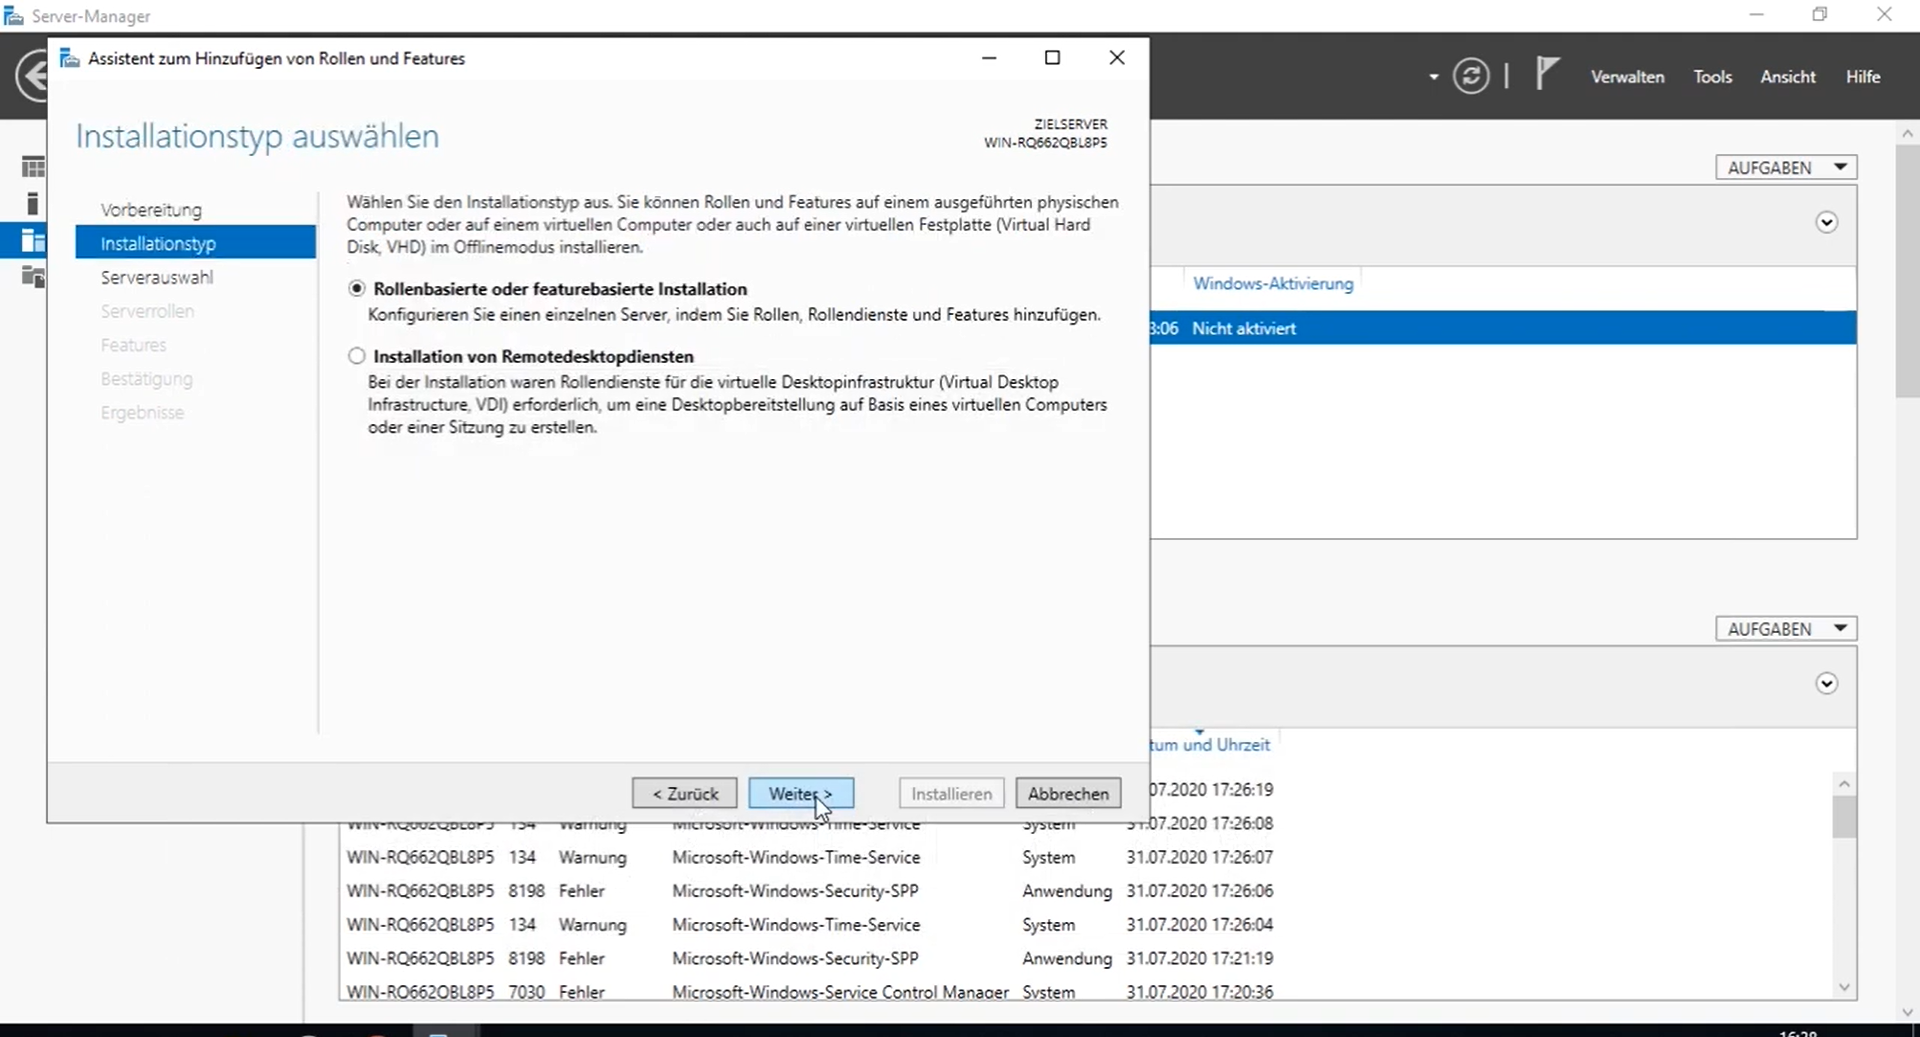Select the Local Server sidebar icon
The height and width of the screenshot is (1037, 1920).
pos(33,204)
